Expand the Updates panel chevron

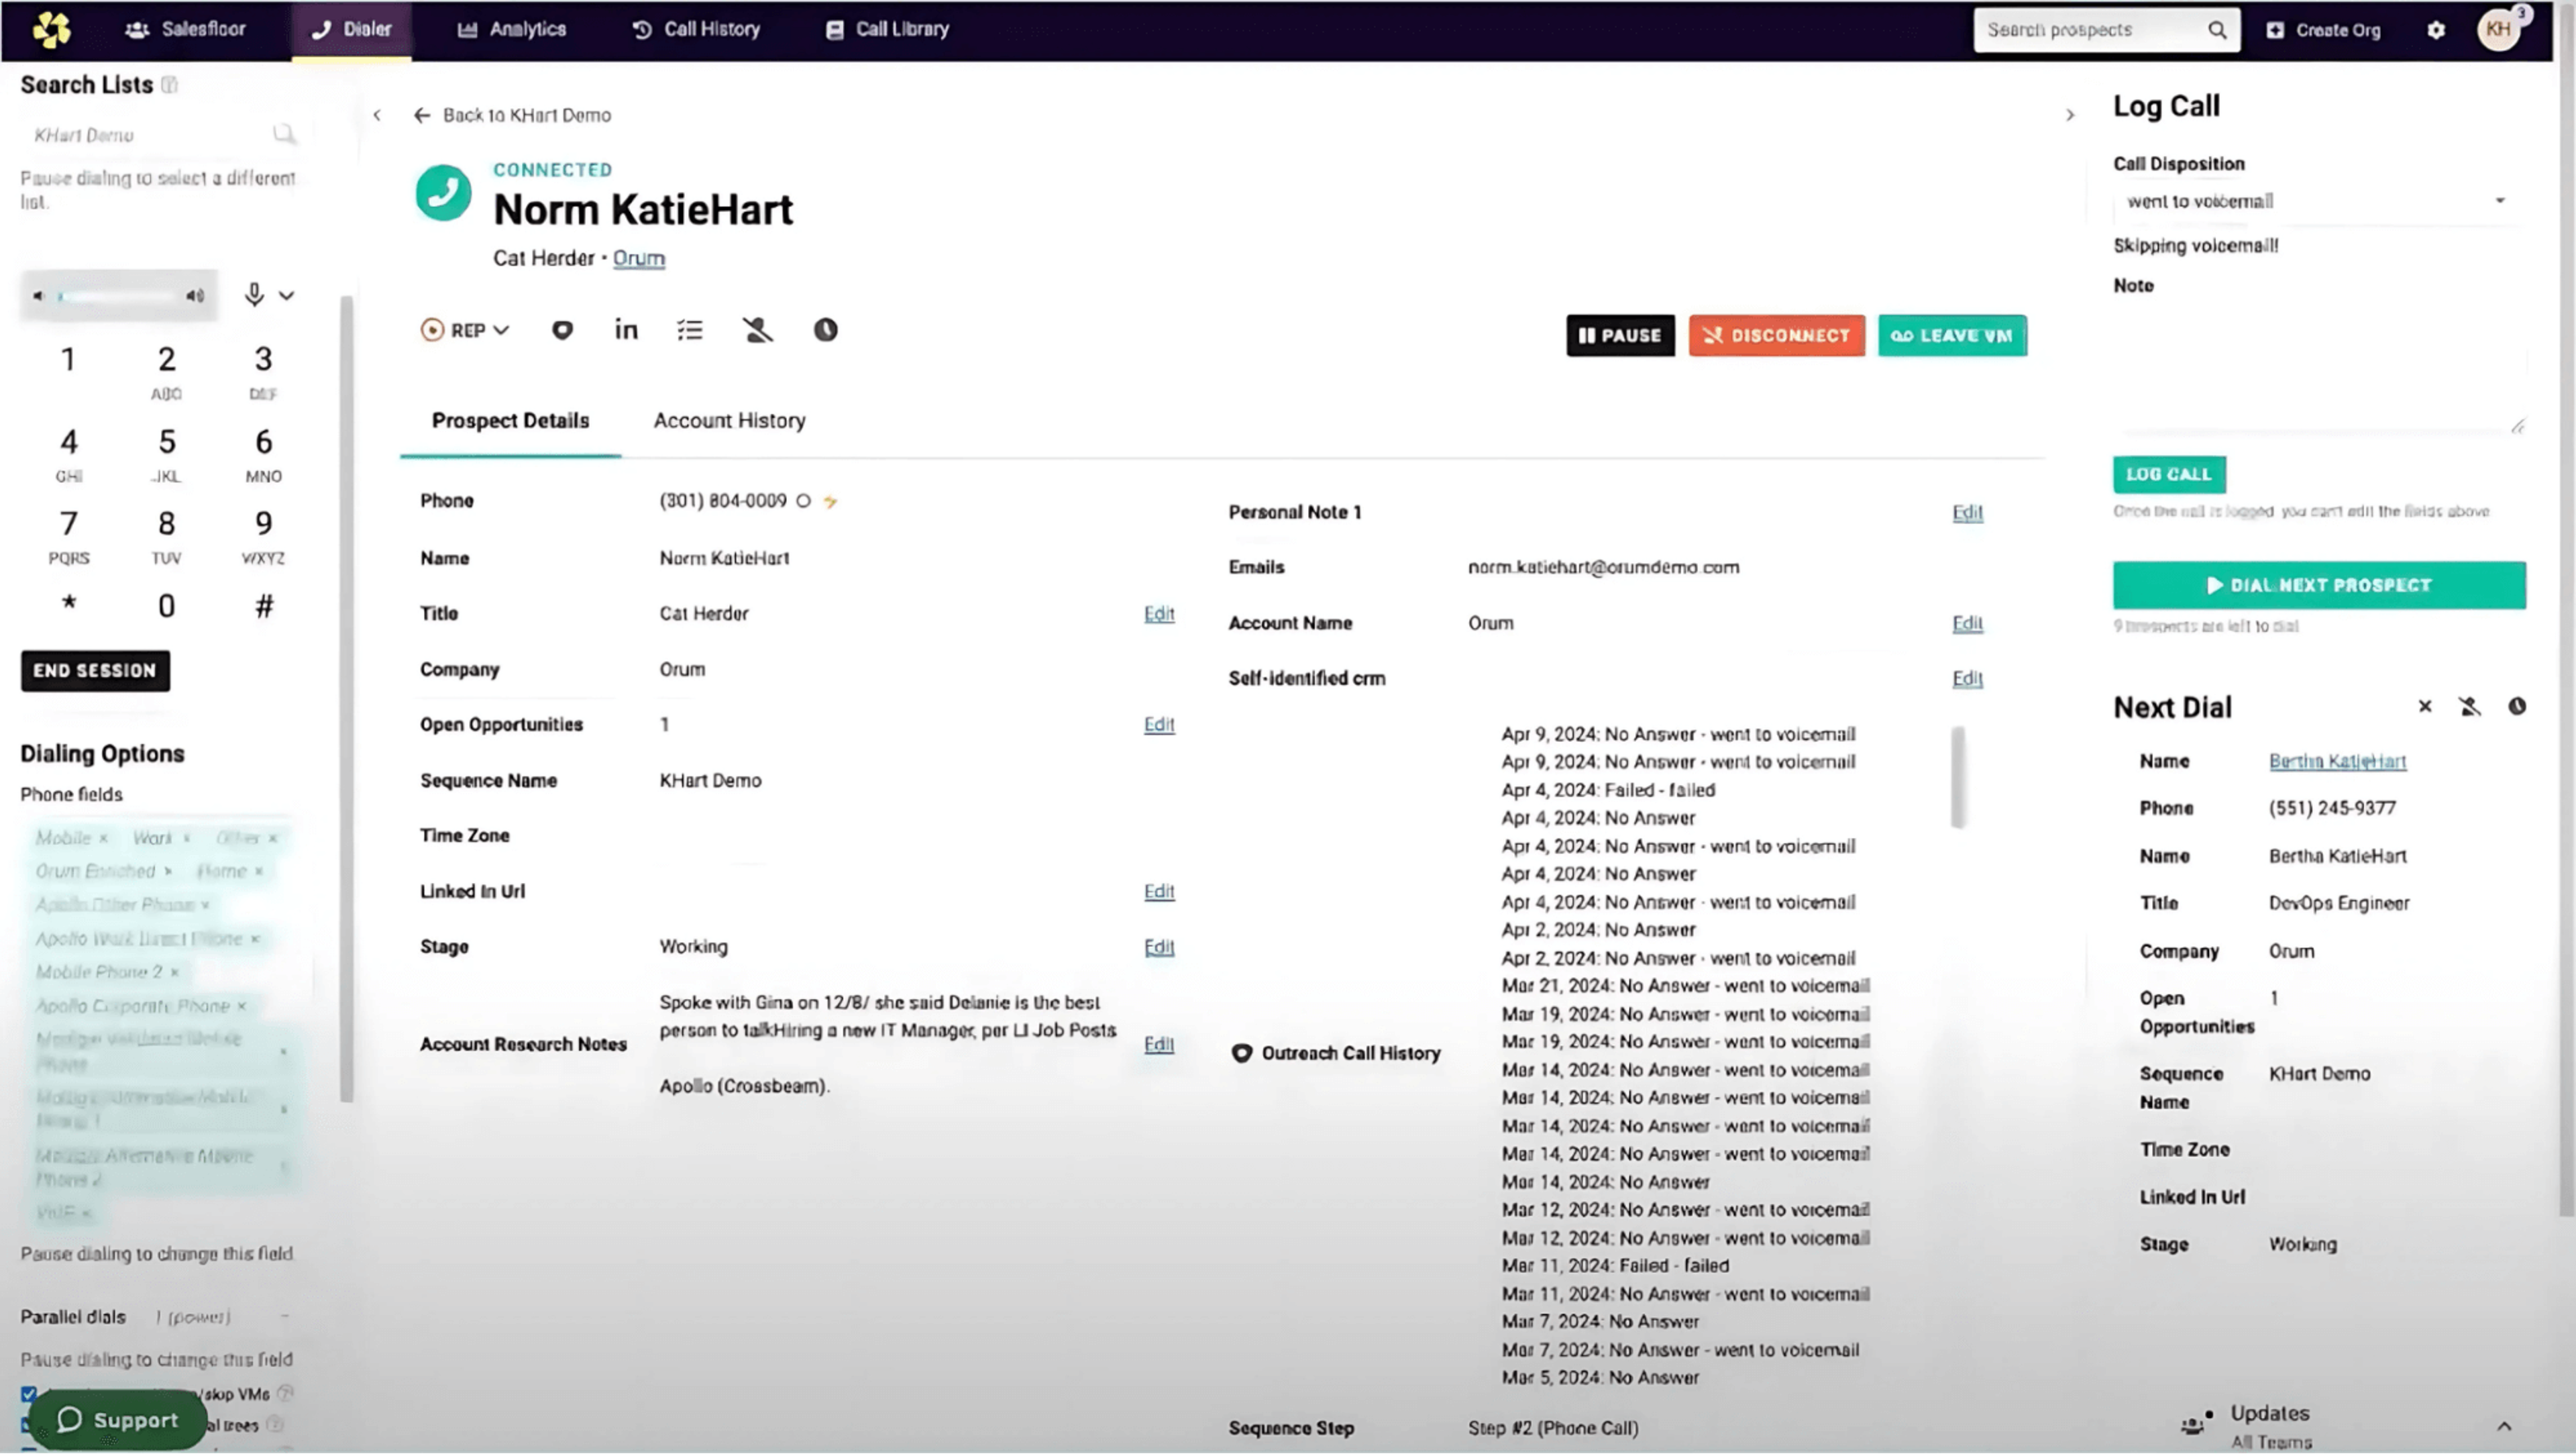[2504, 1426]
